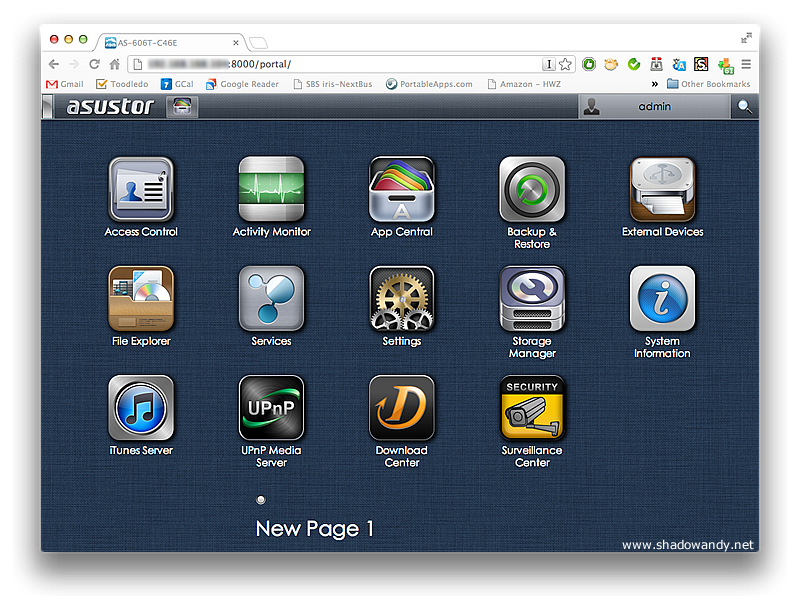Expand hidden bookmarks chevron

pos(655,84)
